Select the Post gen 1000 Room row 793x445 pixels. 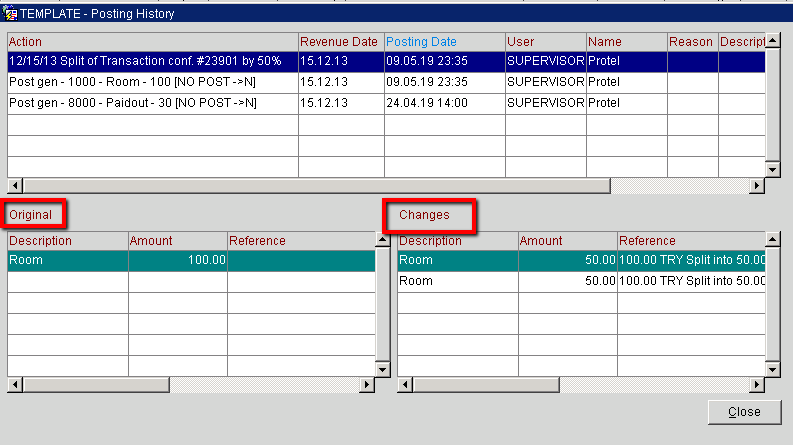pyautogui.click(x=386, y=82)
